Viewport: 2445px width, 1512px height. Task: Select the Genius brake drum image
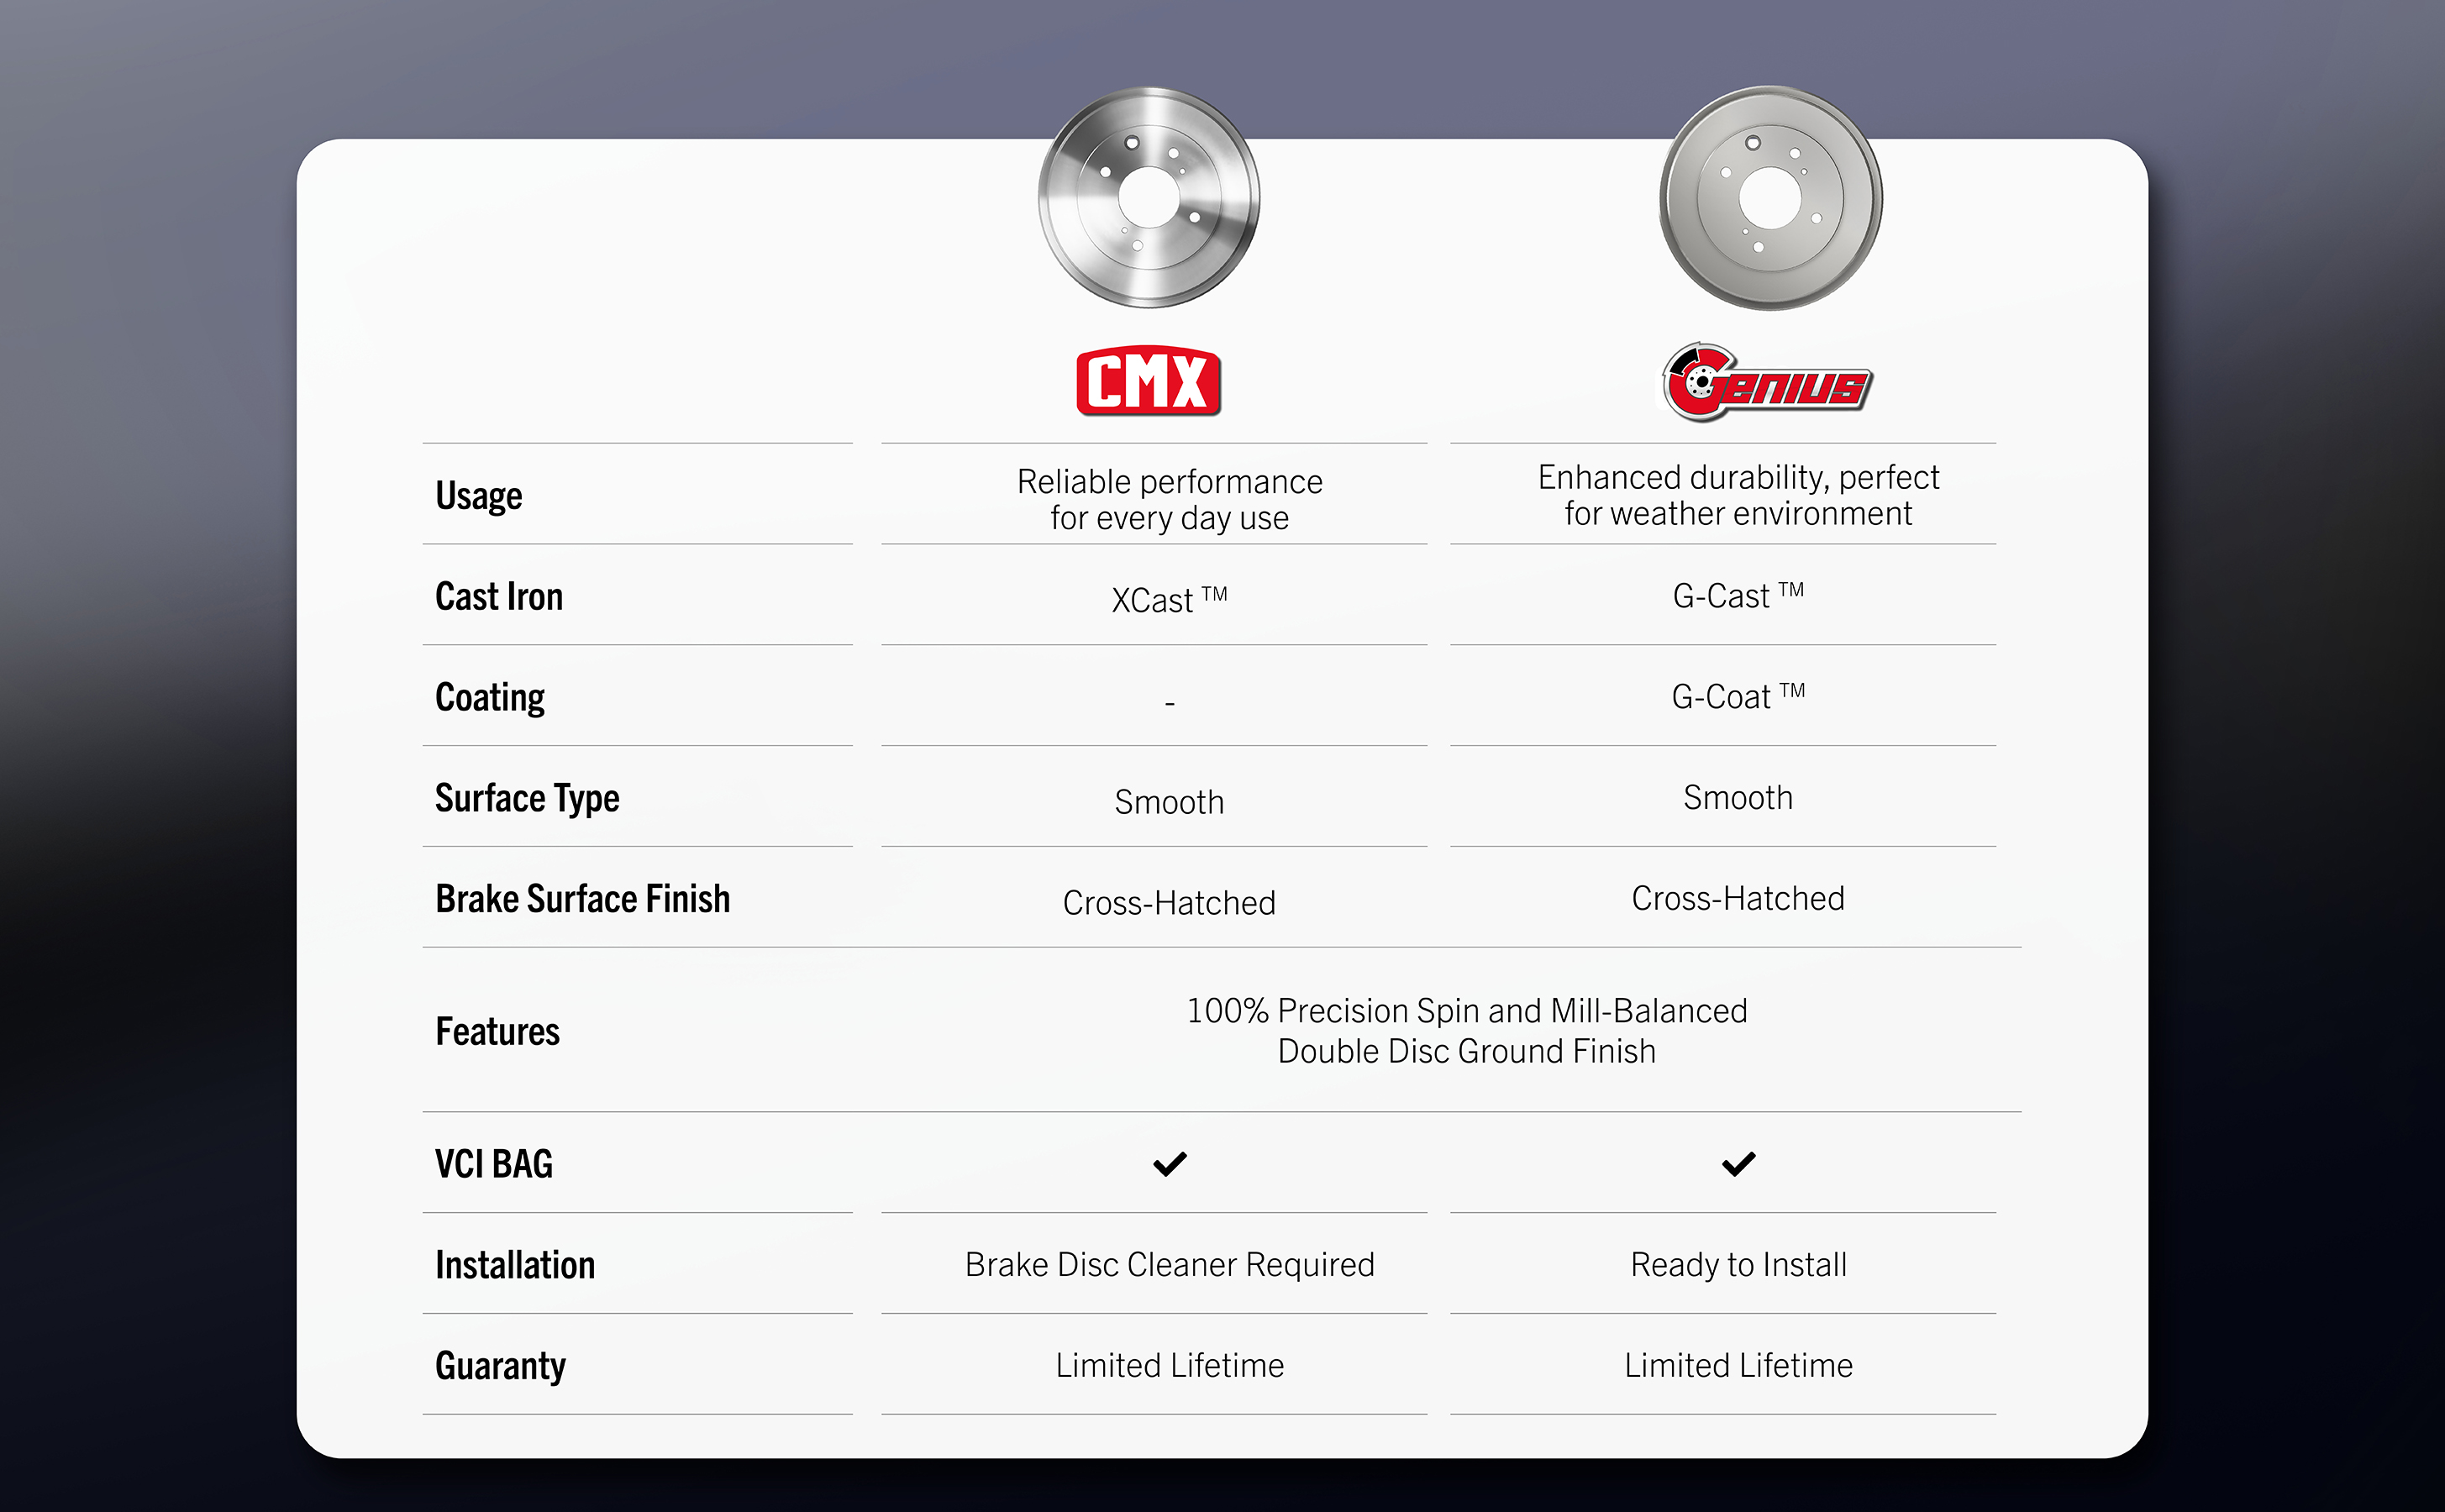(1770, 198)
